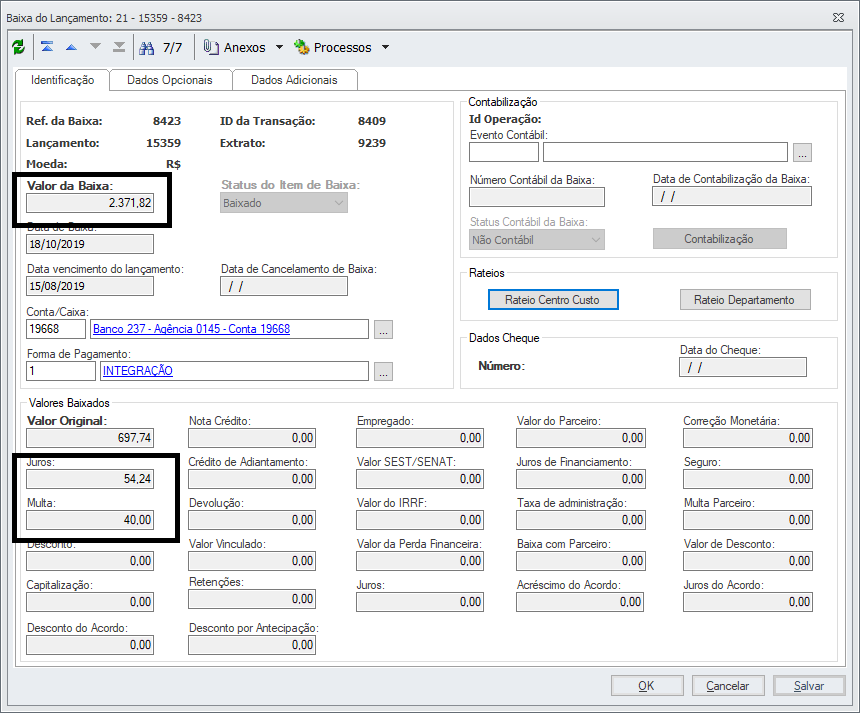
Task: Go to previous record arrow
Action: click(x=71, y=47)
